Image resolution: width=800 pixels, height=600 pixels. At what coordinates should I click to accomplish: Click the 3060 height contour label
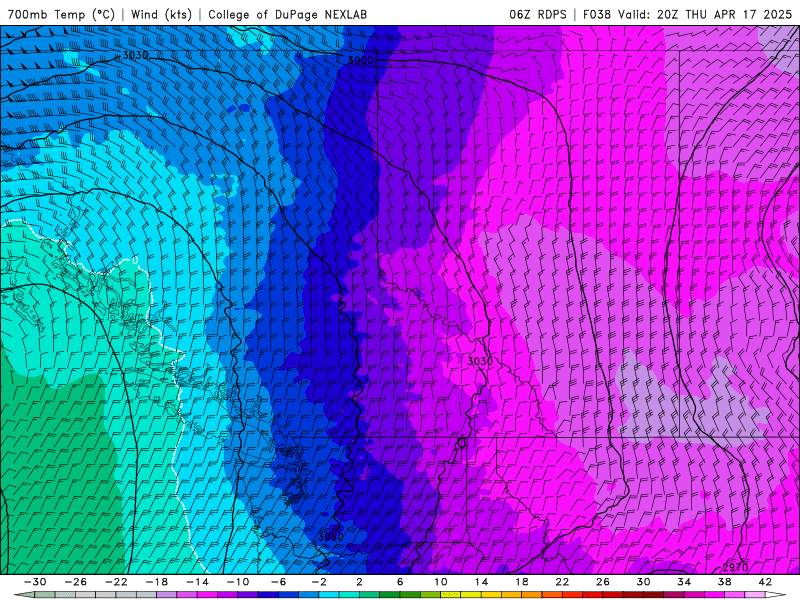[x=330, y=537]
